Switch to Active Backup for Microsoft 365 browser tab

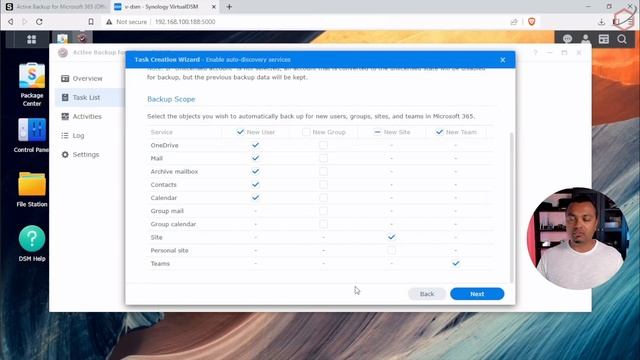tap(55, 7)
